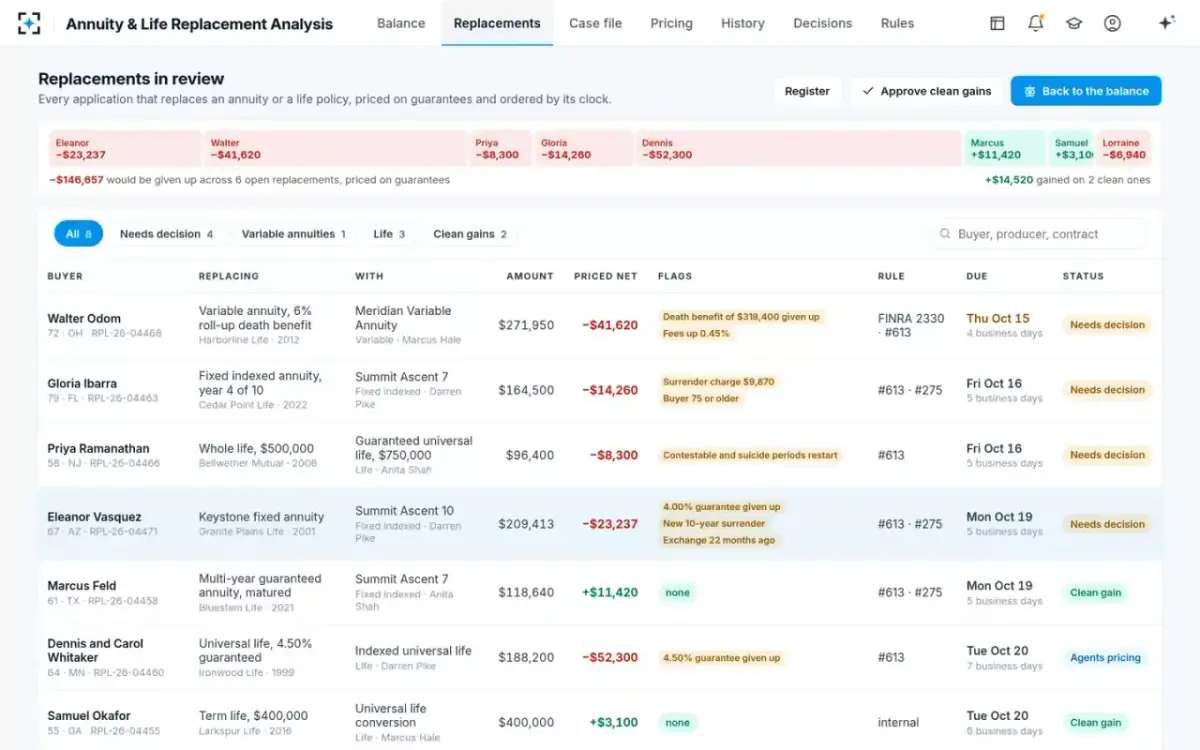Open Gloria Ibarra's row

tap(600, 390)
